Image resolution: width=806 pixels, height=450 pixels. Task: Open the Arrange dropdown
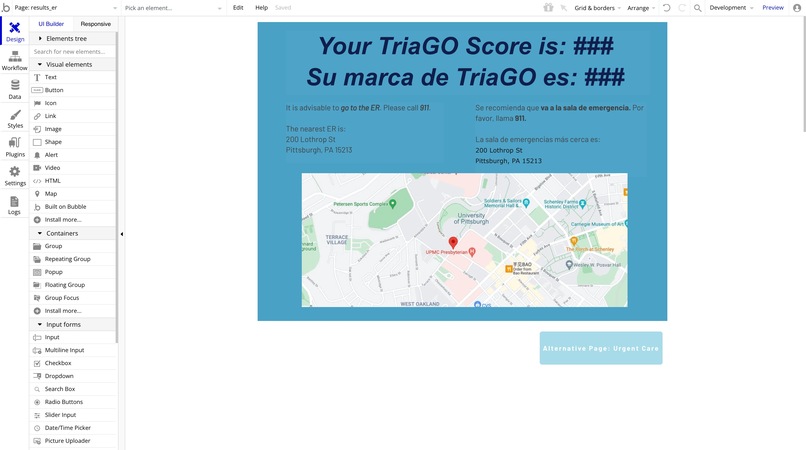click(641, 8)
